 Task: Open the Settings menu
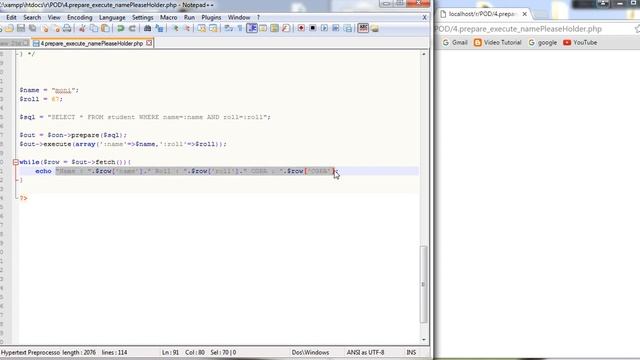pos(142,18)
